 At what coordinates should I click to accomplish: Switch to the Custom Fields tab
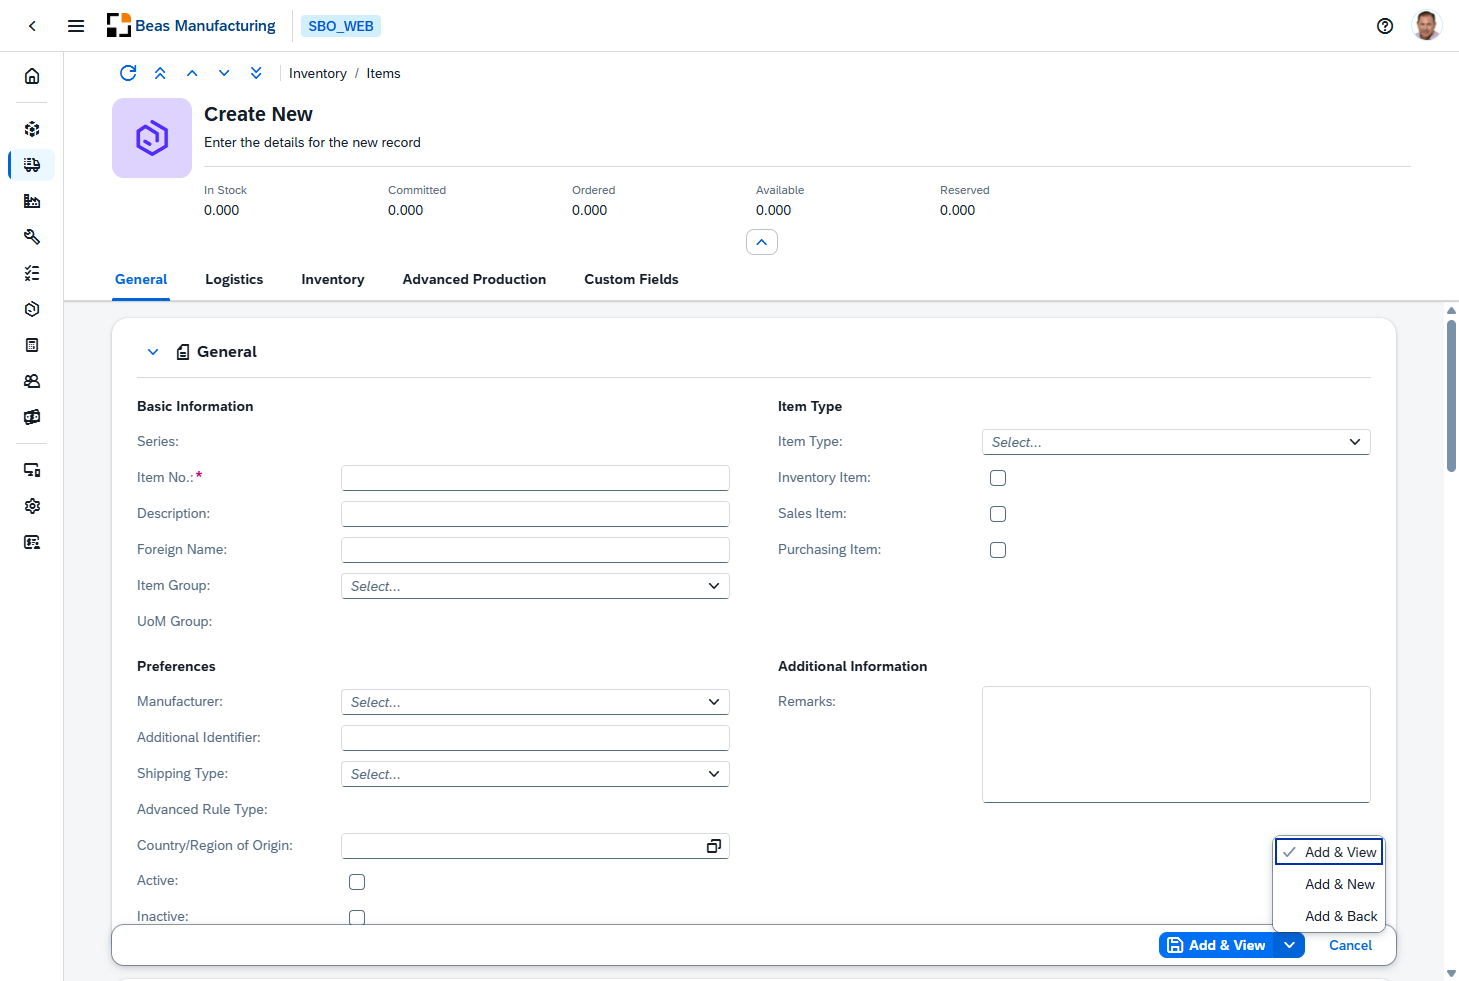(631, 279)
